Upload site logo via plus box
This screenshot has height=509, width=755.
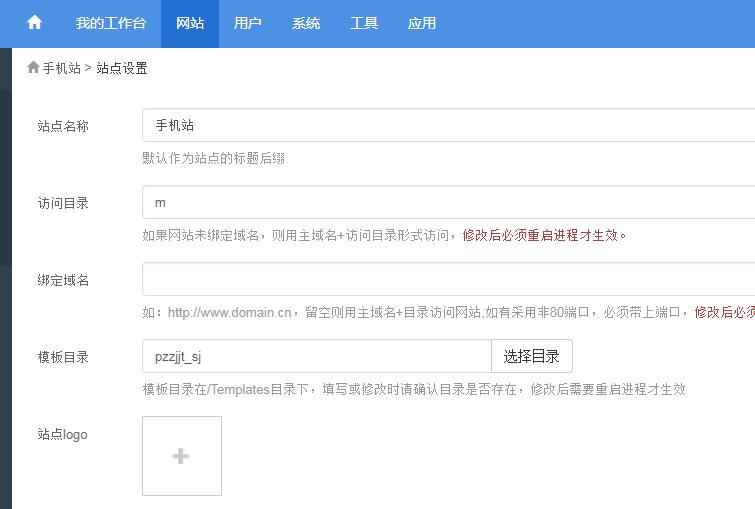tap(182, 456)
